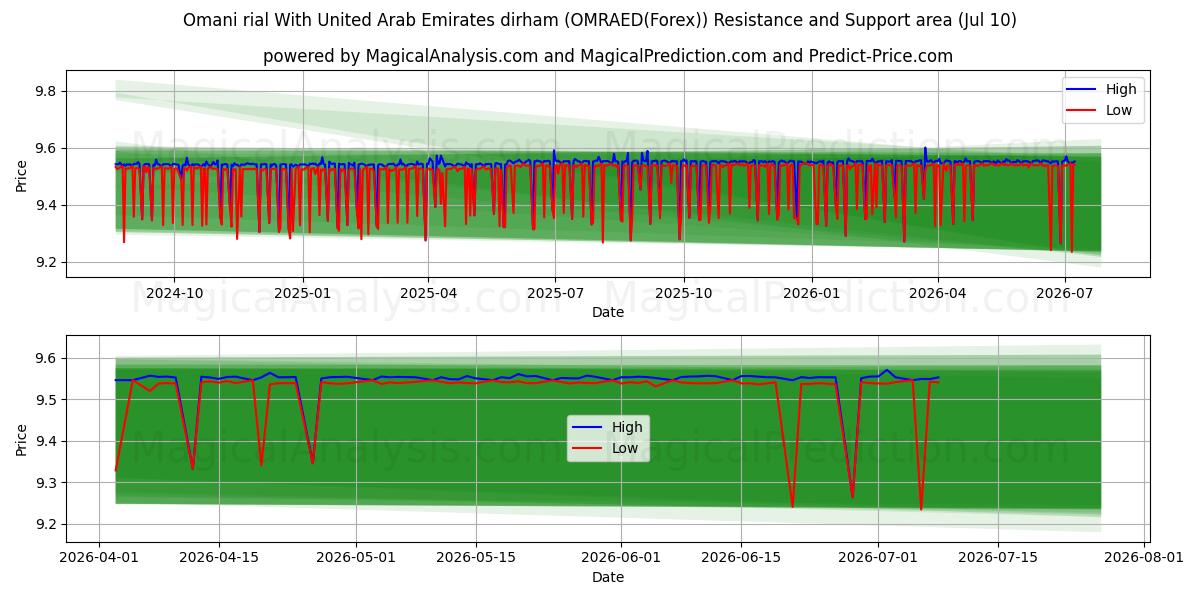Click the 'Date' x-axis label of lower chart
This screenshot has height=600, width=1200.
[608, 577]
